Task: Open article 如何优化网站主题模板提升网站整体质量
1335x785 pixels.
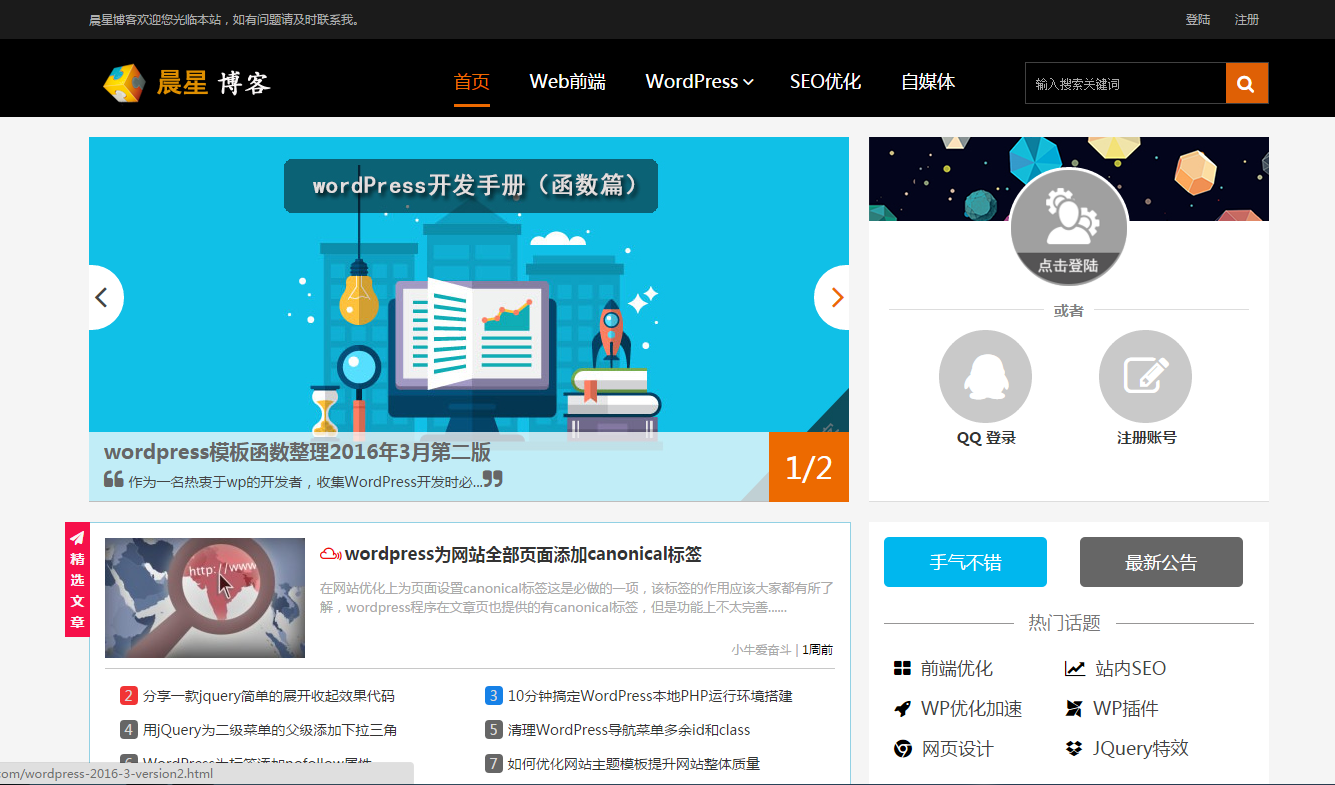Action: coord(634,764)
